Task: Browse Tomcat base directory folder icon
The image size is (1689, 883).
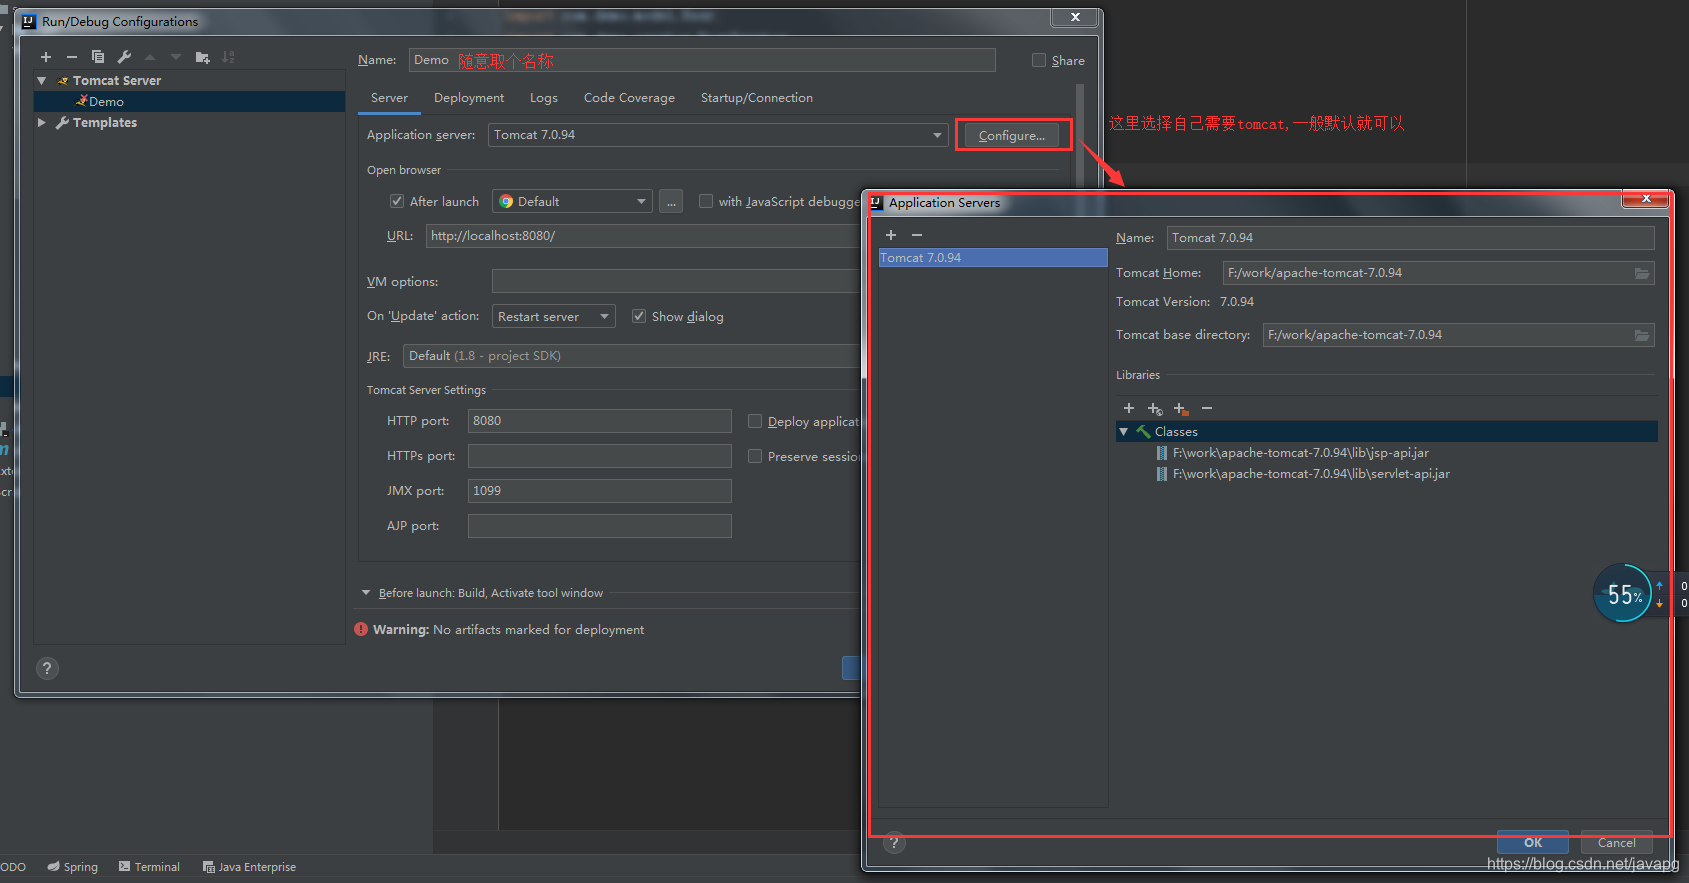Action: [x=1642, y=335]
